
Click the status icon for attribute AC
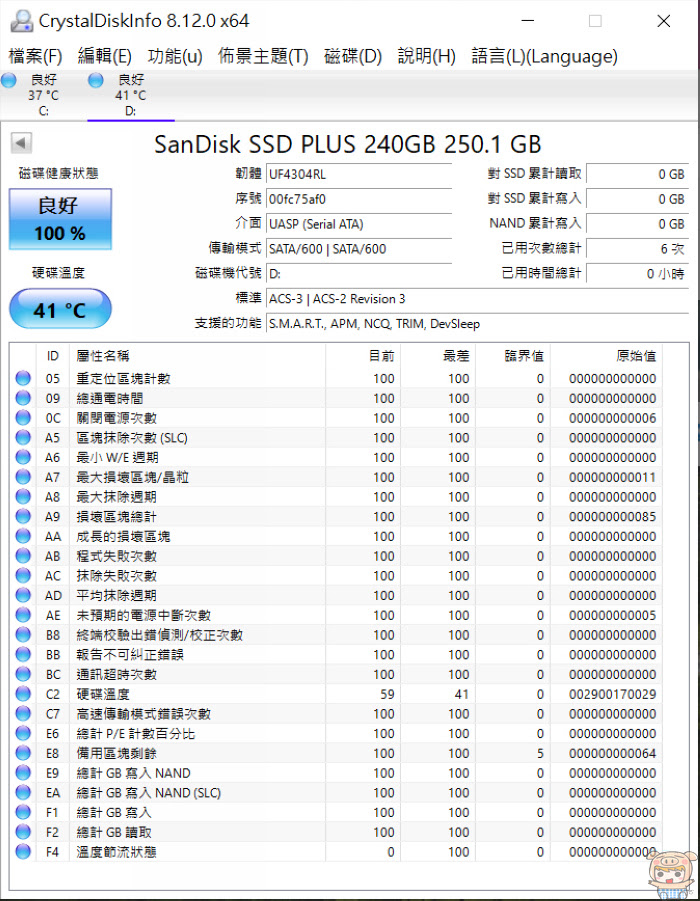[23, 575]
